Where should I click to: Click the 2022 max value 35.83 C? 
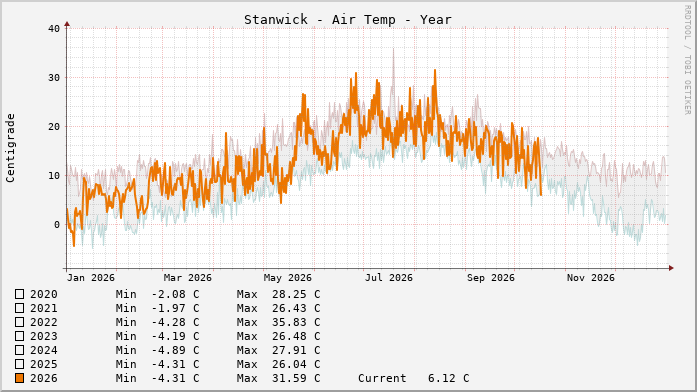(296, 322)
